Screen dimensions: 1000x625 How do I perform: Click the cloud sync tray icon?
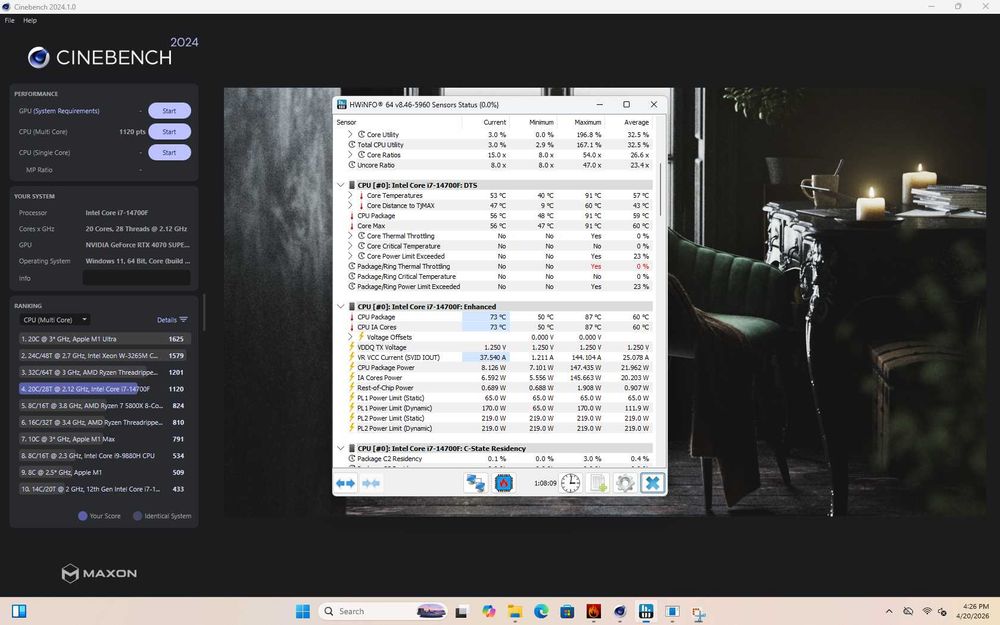coord(908,612)
